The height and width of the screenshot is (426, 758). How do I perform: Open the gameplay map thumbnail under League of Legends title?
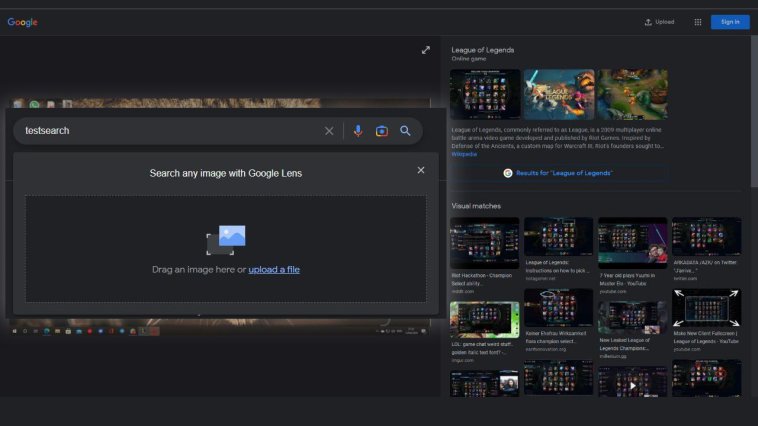tap(632, 94)
